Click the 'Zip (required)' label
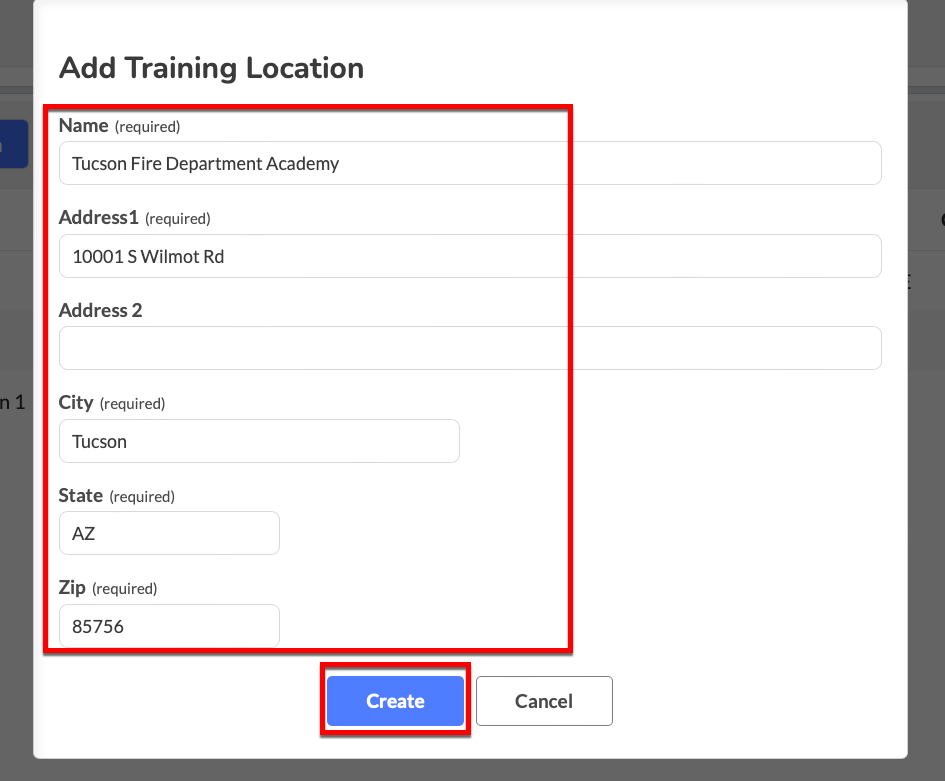The height and width of the screenshot is (781, 945). tap(108, 588)
